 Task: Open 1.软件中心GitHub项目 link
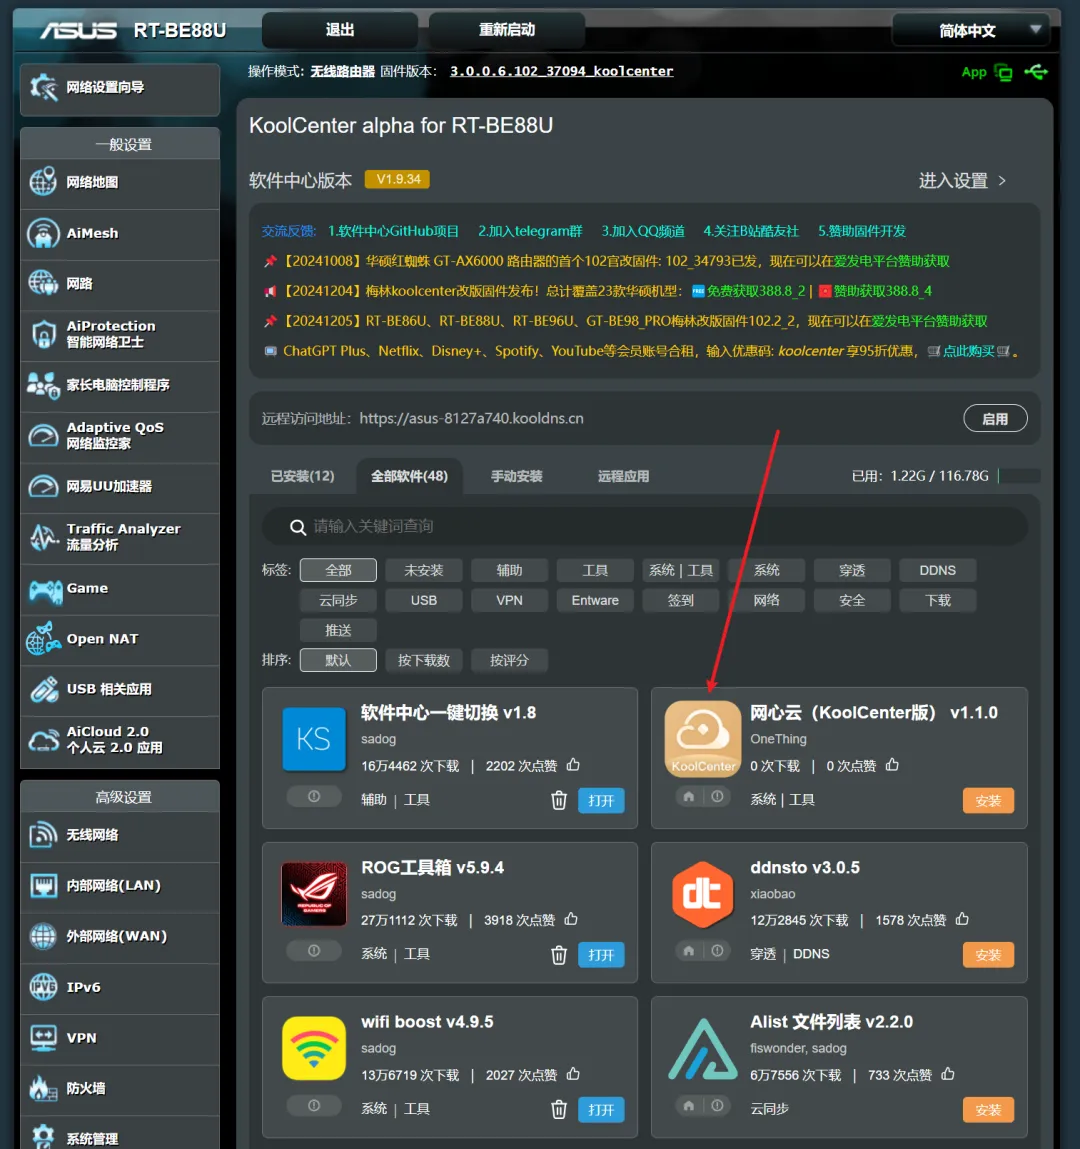[393, 231]
